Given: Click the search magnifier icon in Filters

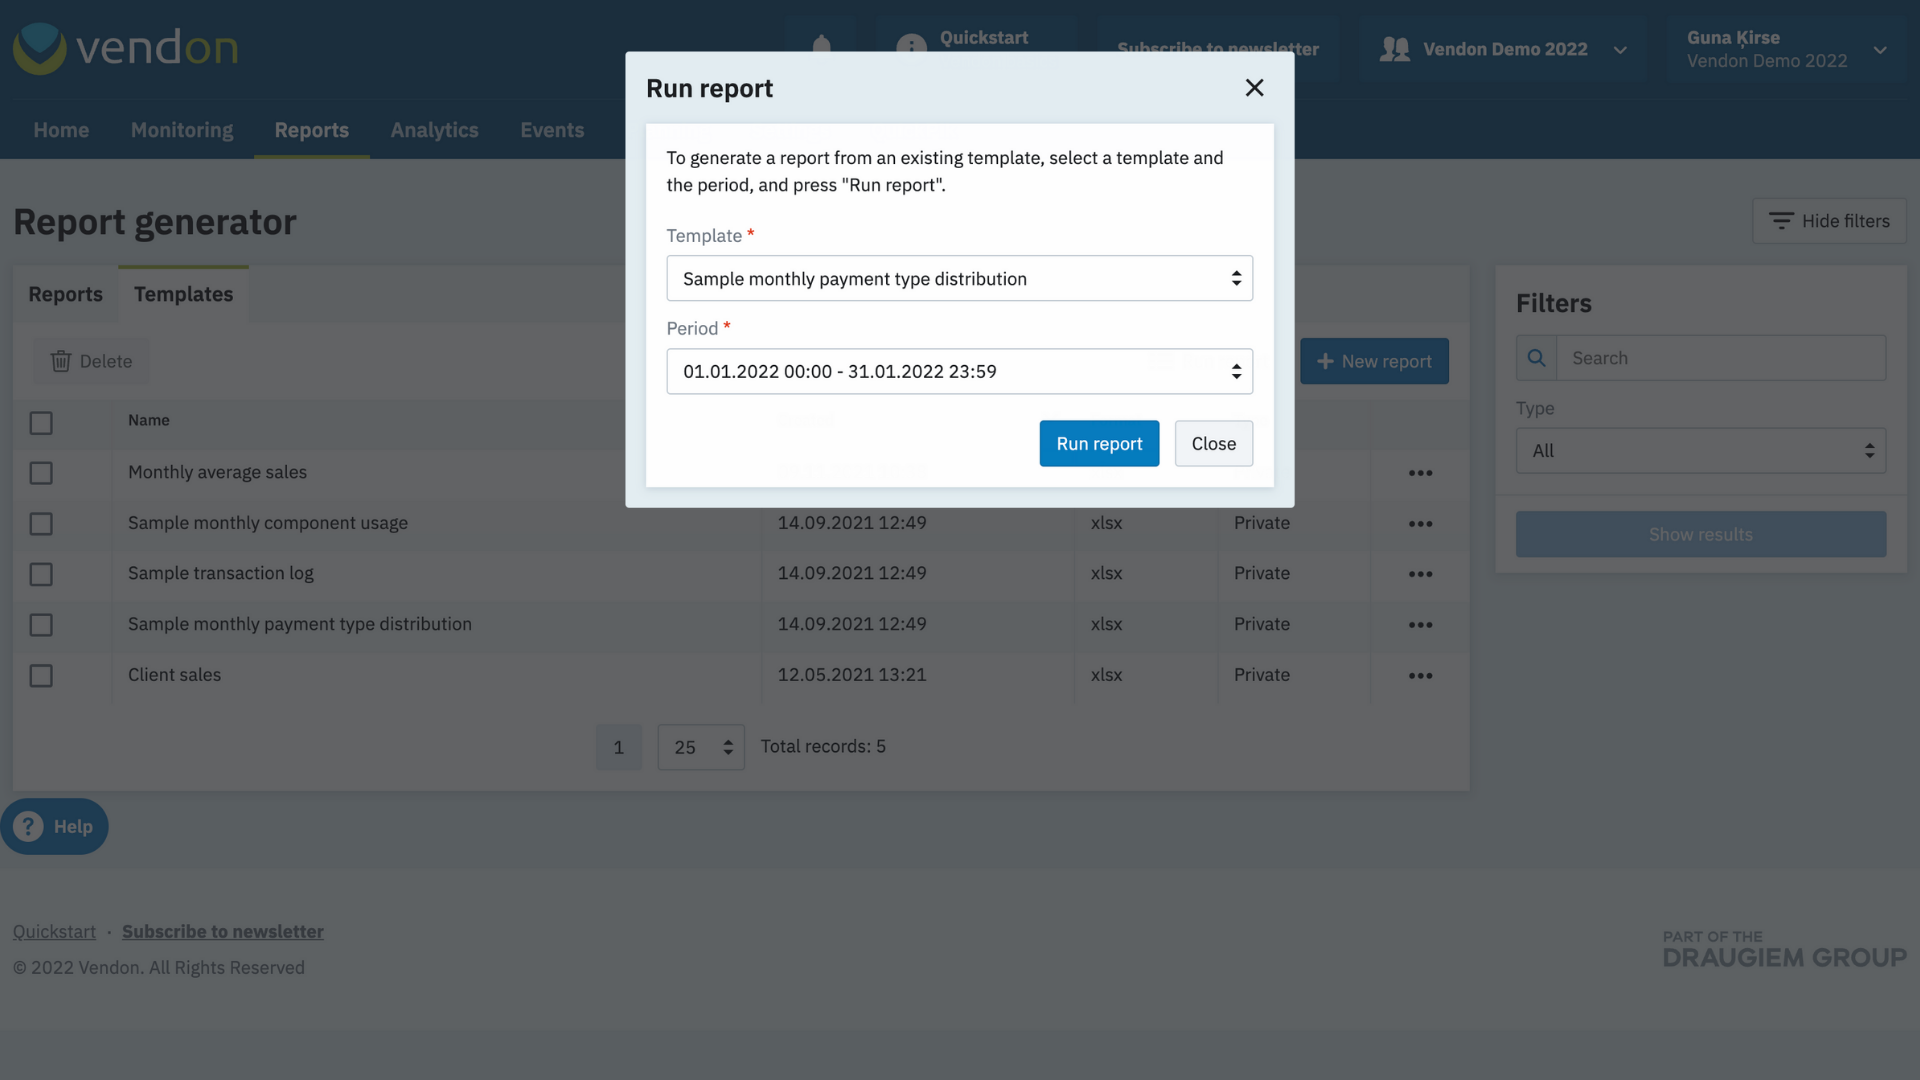Looking at the screenshot, I should point(1537,358).
